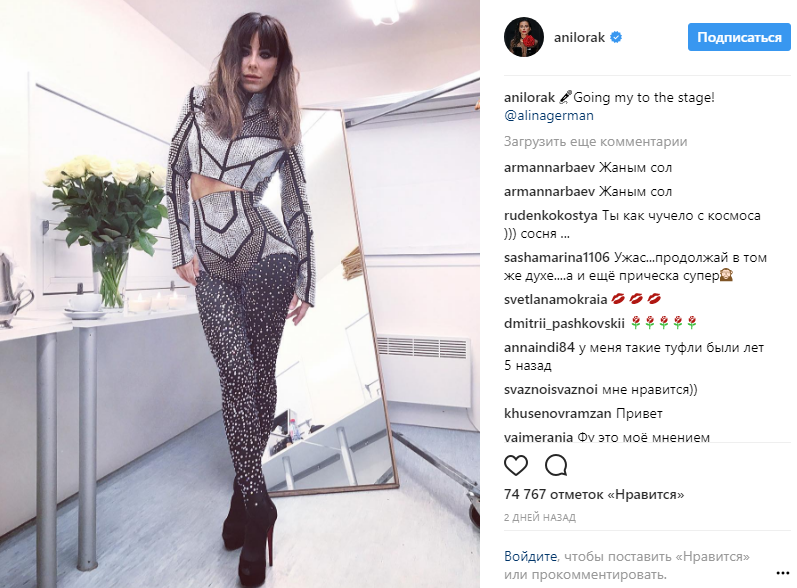The height and width of the screenshot is (588, 797).
Task: View the 74 767 likes count
Action: click(594, 494)
